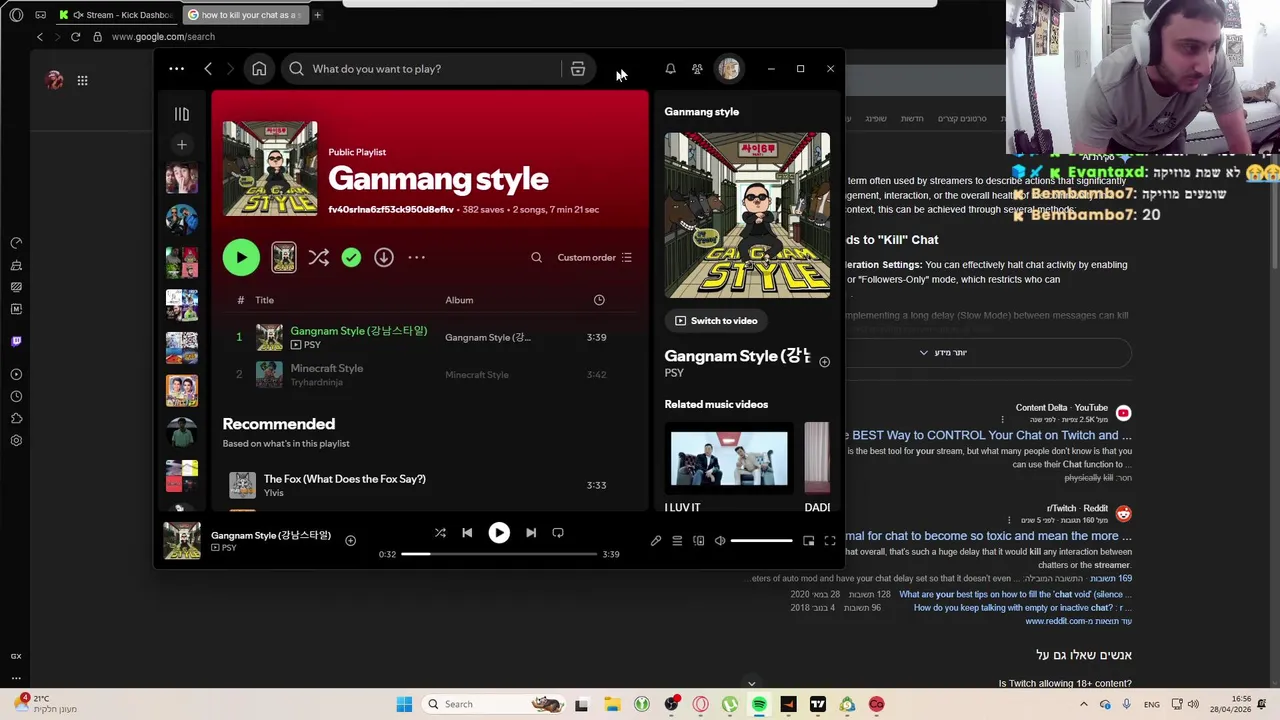Click playlist owner username link
1280x720 pixels.
pyautogui.click(x=391, y=210)
